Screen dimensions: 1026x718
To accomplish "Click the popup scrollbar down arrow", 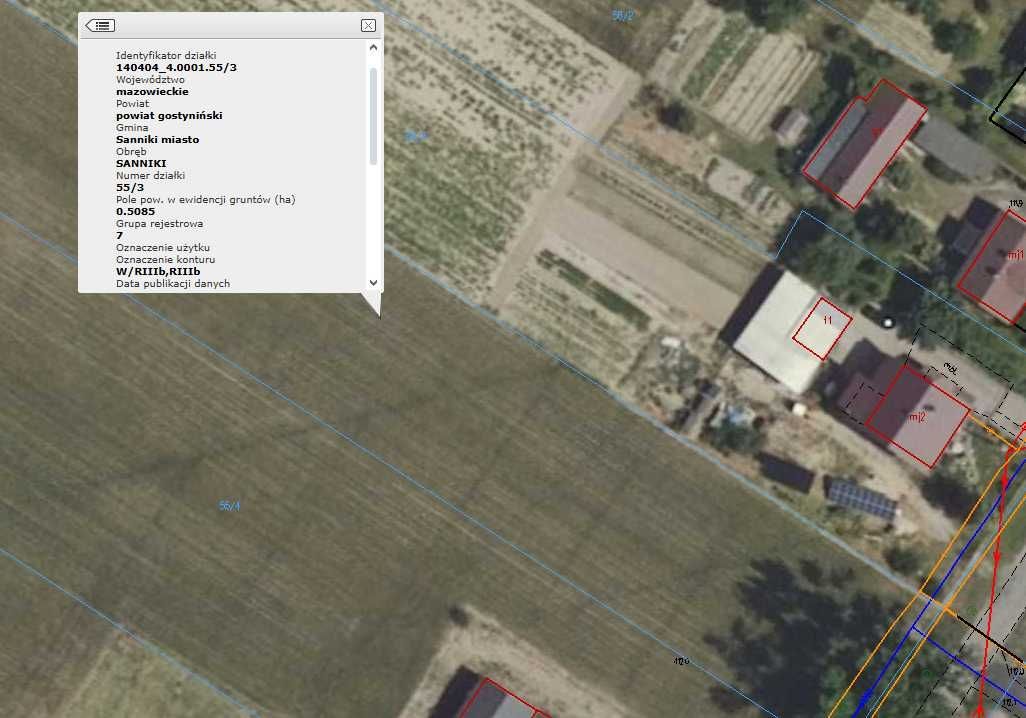I will tap(374, 283).
